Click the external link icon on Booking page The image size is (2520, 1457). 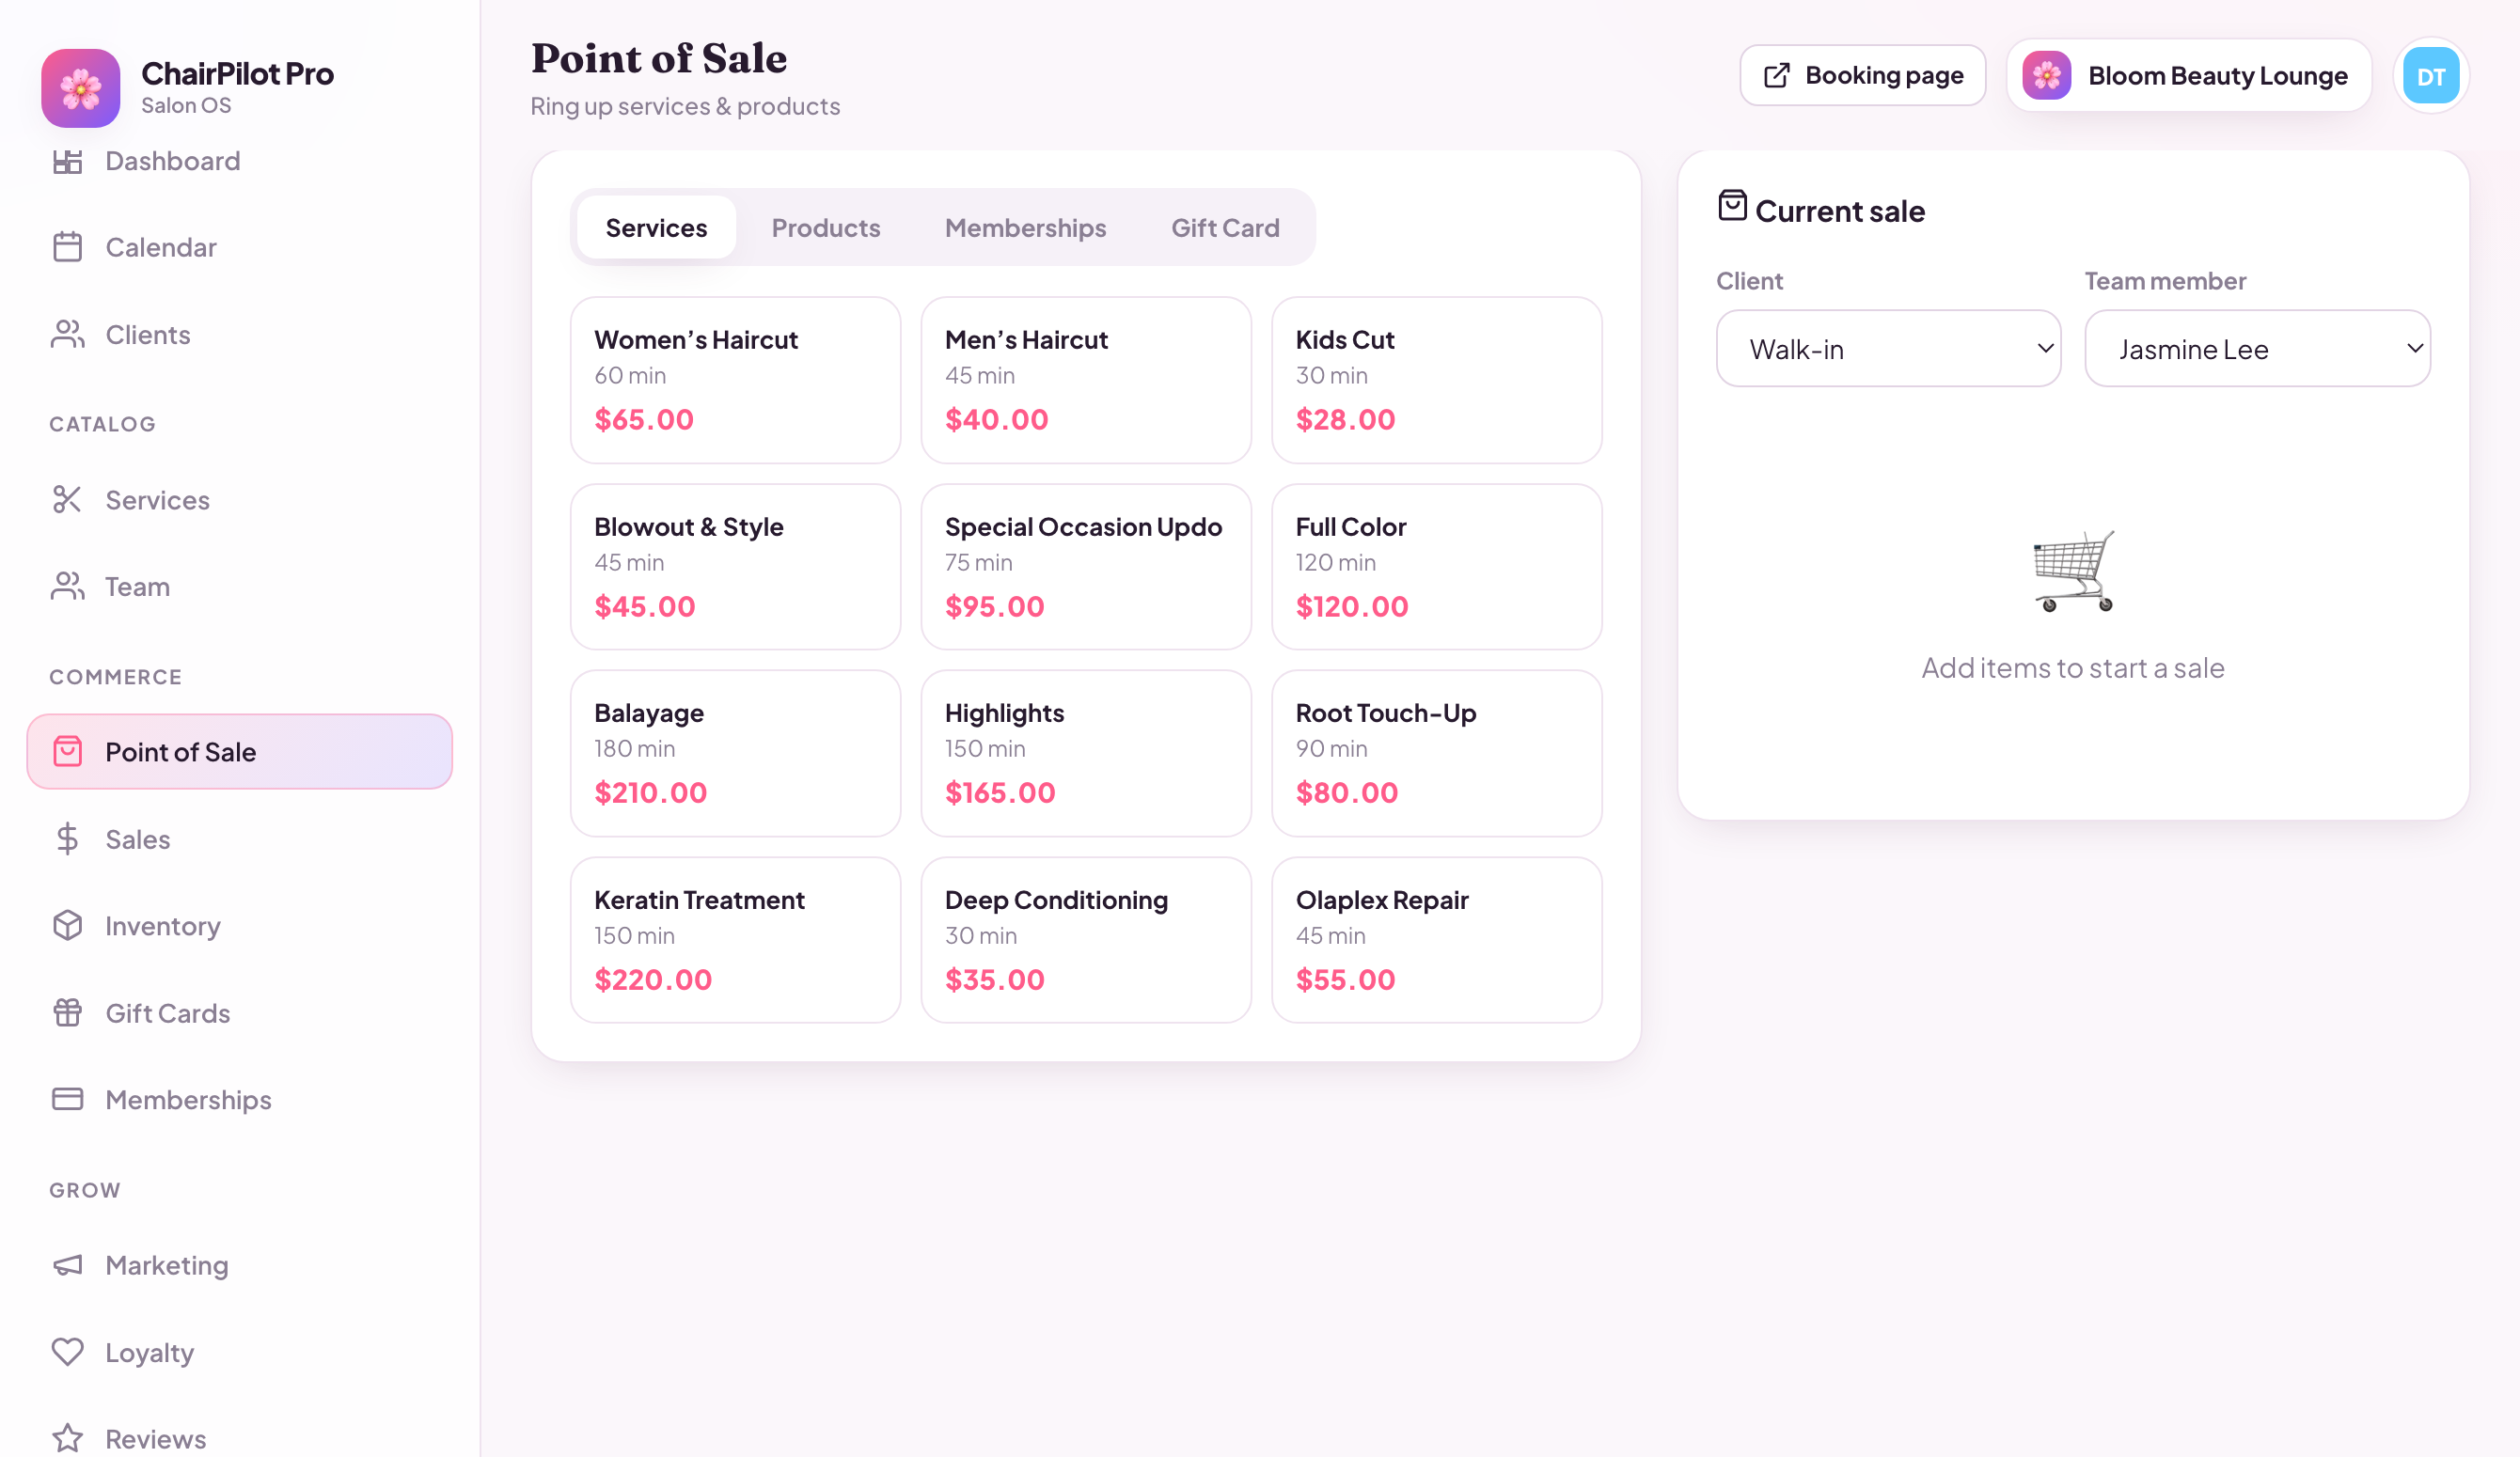coord(1776,76)
